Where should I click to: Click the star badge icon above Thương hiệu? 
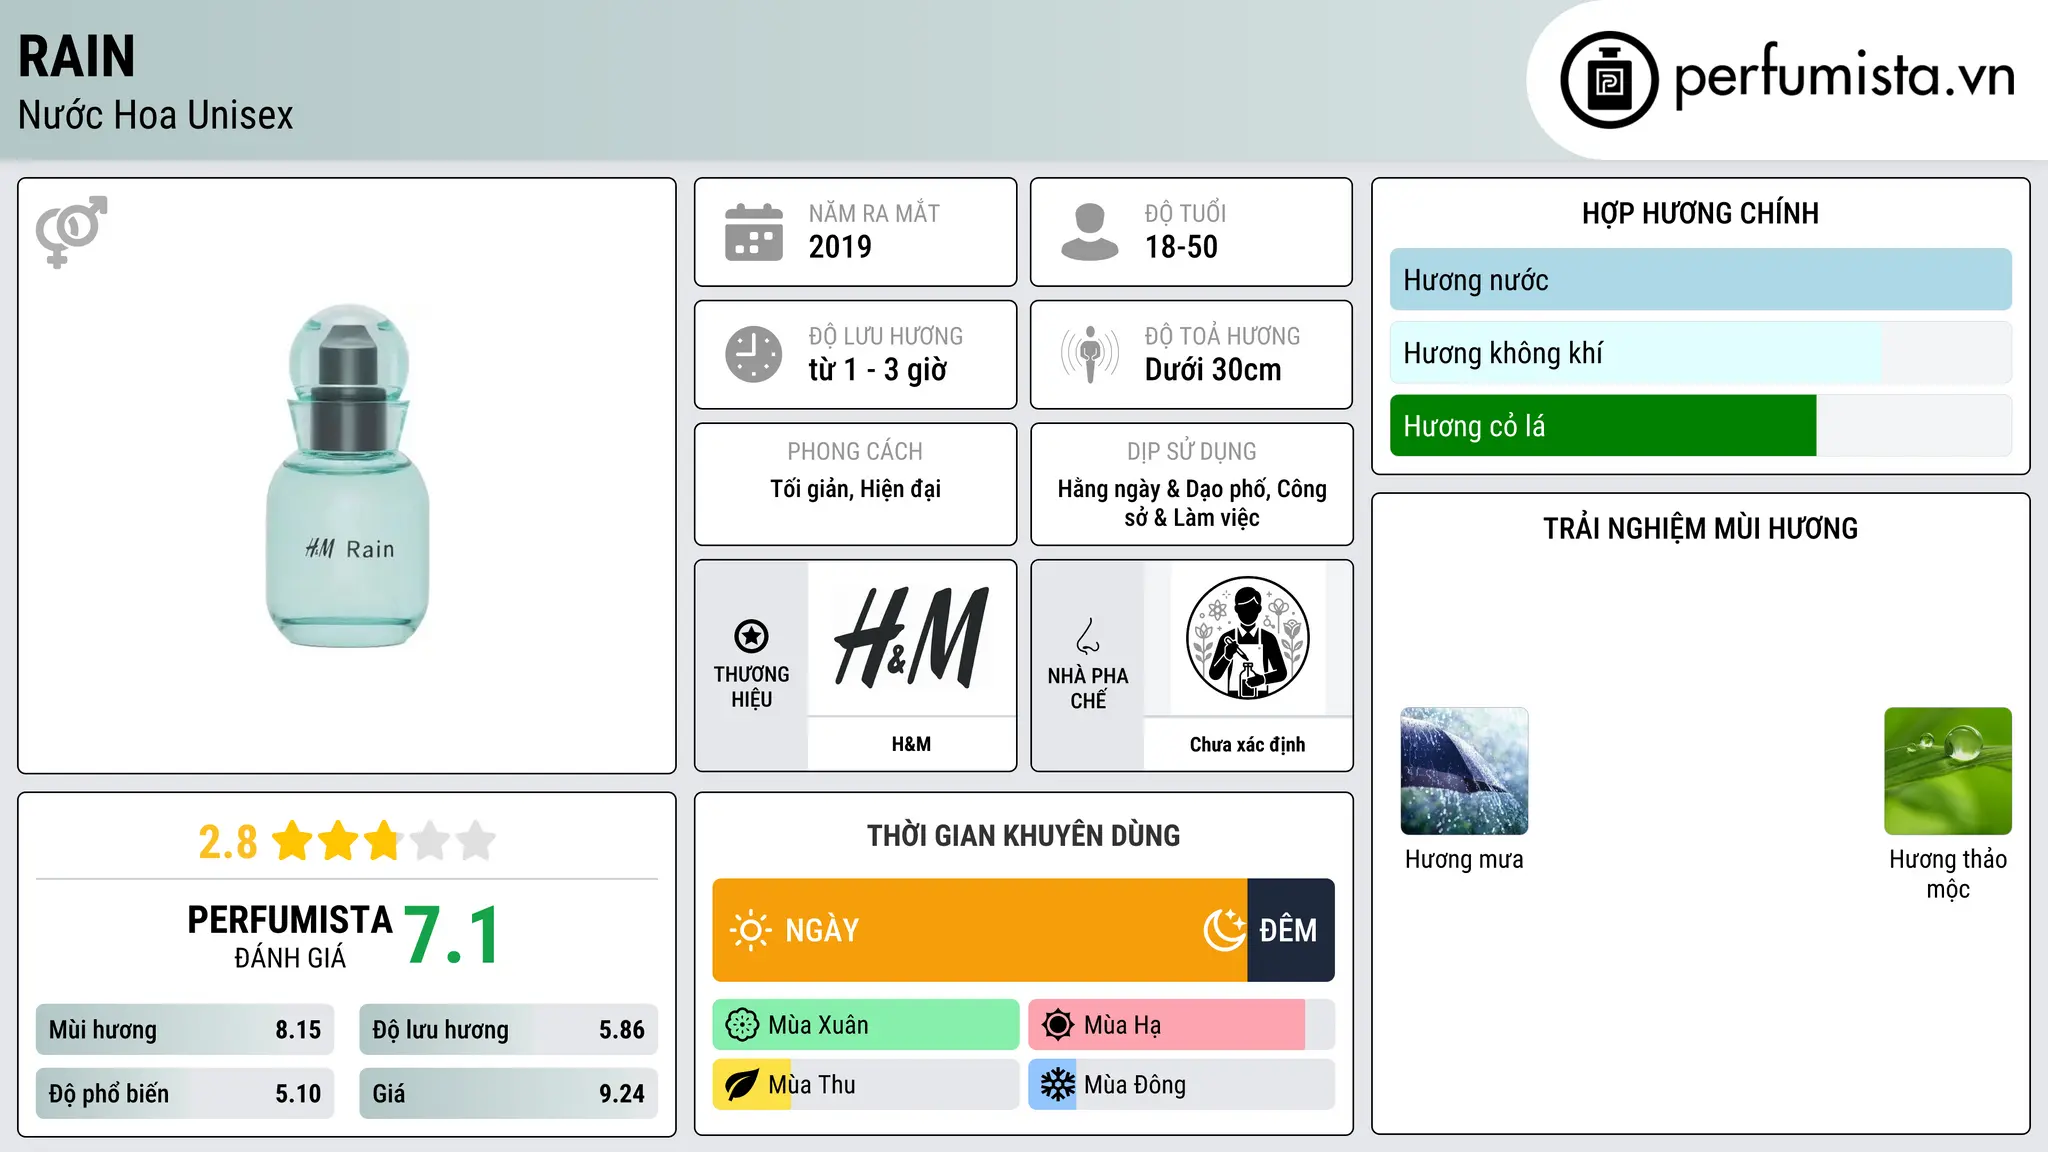tap(751, 636)
